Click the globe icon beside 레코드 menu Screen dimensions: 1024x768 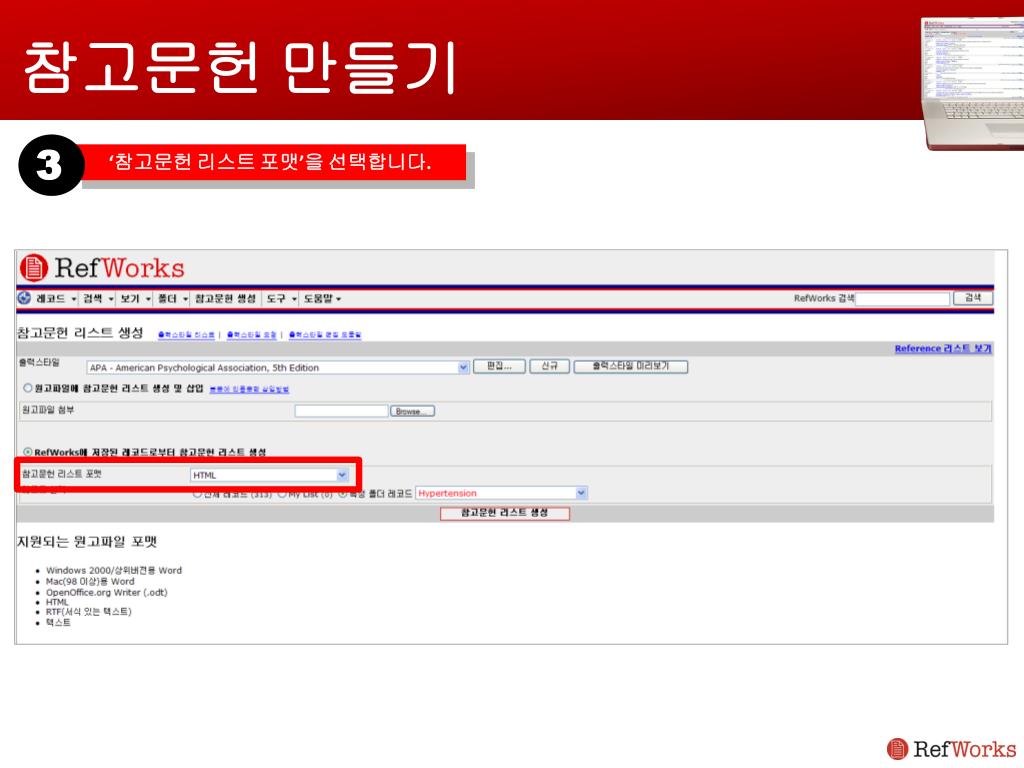click(24, 298)
